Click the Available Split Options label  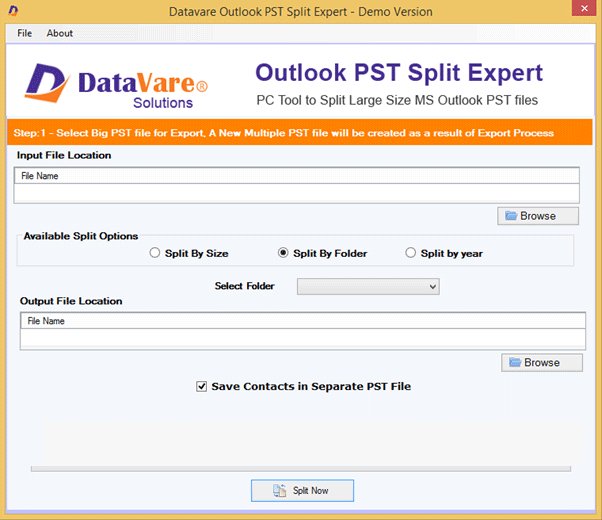[x=81, y=236]
